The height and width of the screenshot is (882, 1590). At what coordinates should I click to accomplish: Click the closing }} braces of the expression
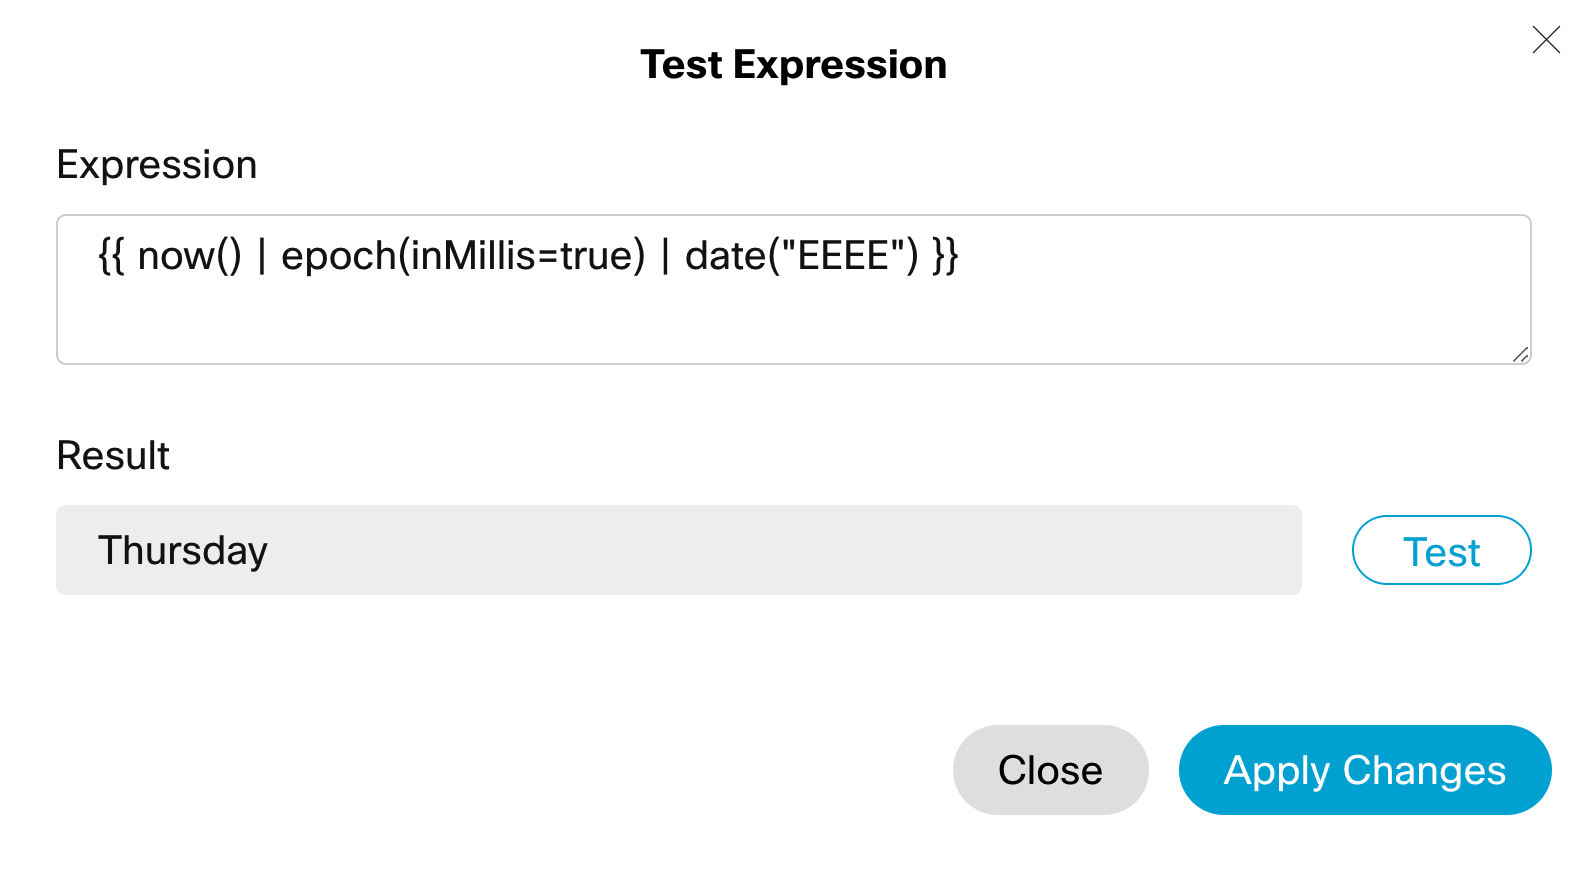click(945, 256)
